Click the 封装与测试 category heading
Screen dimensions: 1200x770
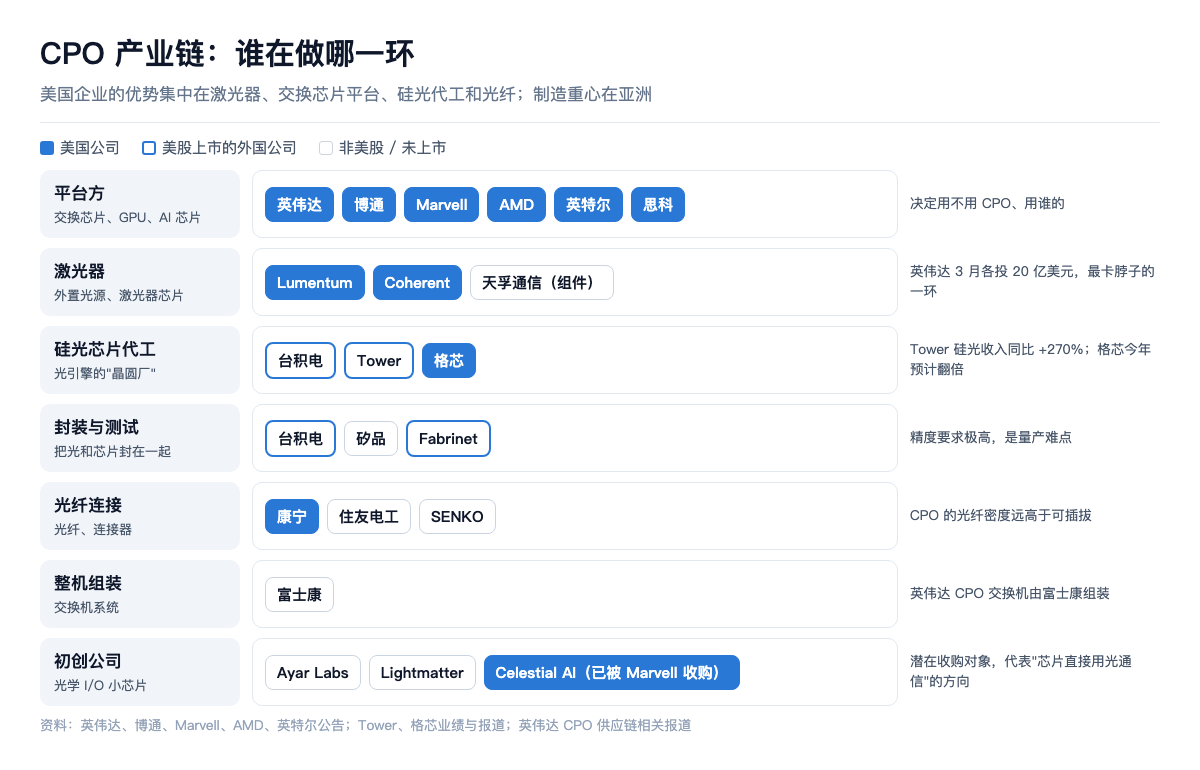[x=96, y=427]
